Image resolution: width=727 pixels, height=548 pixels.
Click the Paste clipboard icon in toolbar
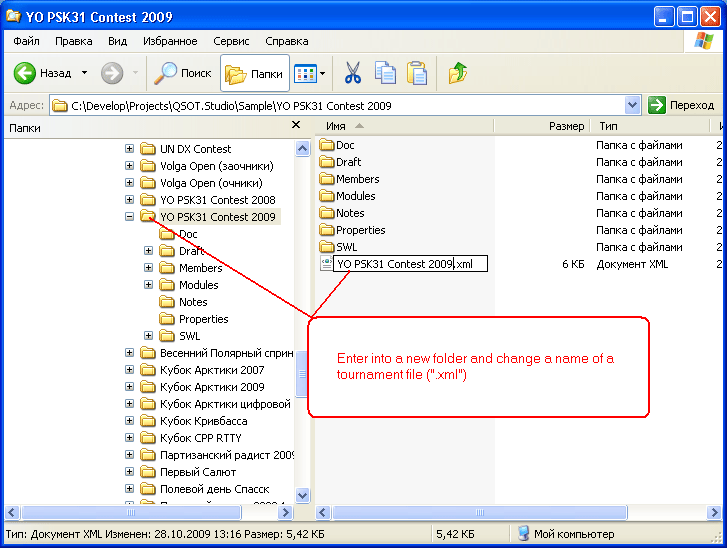pyautogui.click(x=417, y=73)
